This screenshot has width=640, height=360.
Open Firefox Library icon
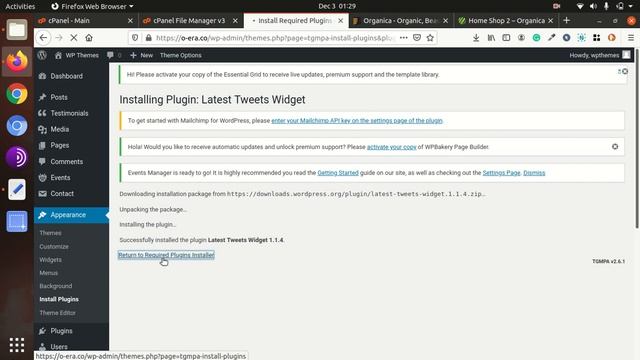tap(491, 38)
